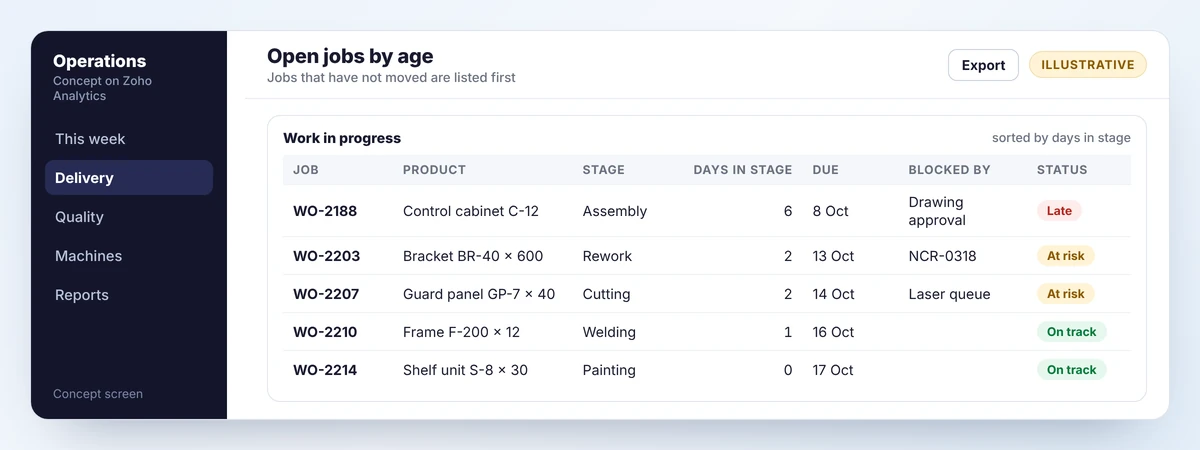This screenshot has height=450, width=1200.
Task: Select Guard panel GP-7 × 40 cell
Action: [x=479, y=294]
